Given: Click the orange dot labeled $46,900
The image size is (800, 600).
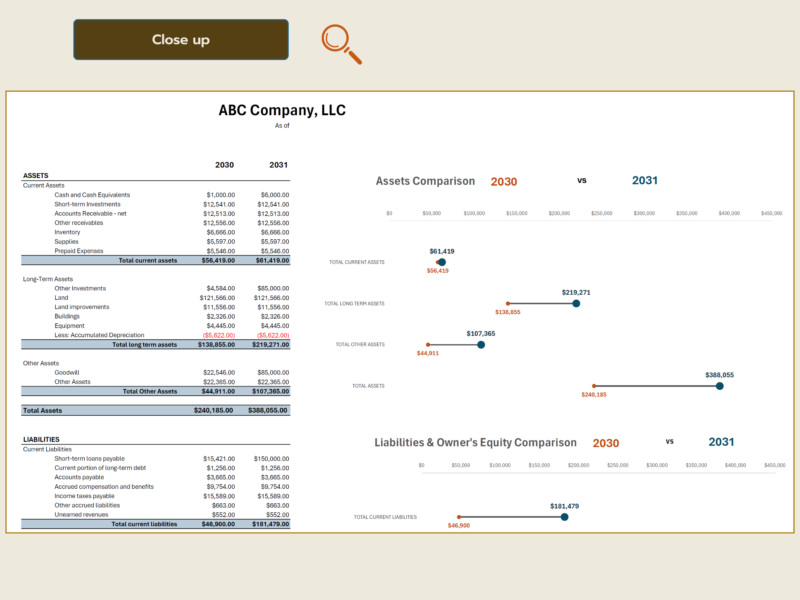Looking at the screenshot, I should point(459,517).
